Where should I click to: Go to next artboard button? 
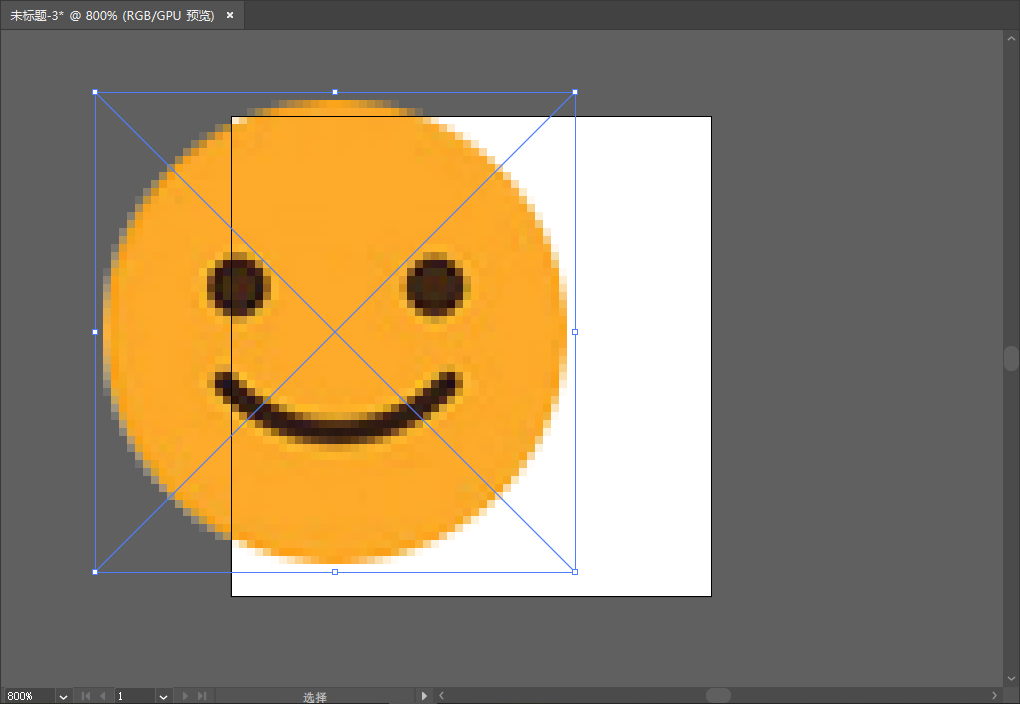click(185, 696)
